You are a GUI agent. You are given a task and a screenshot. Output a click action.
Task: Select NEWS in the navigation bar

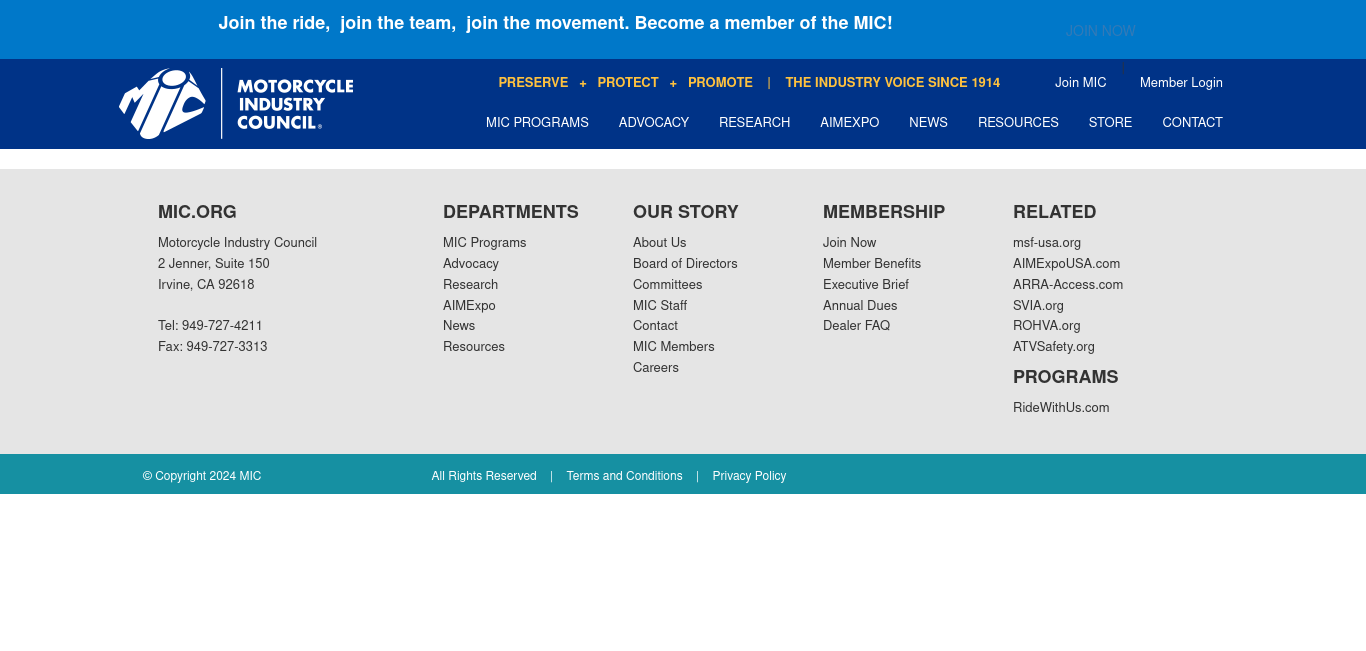pyautogui.click(x=928, y=123)
